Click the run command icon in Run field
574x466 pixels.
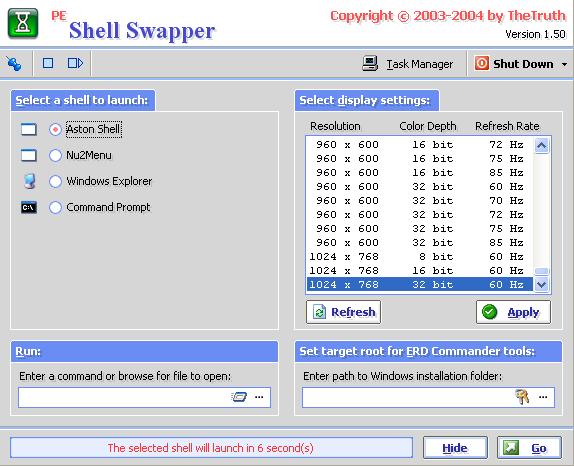point(239,397)
